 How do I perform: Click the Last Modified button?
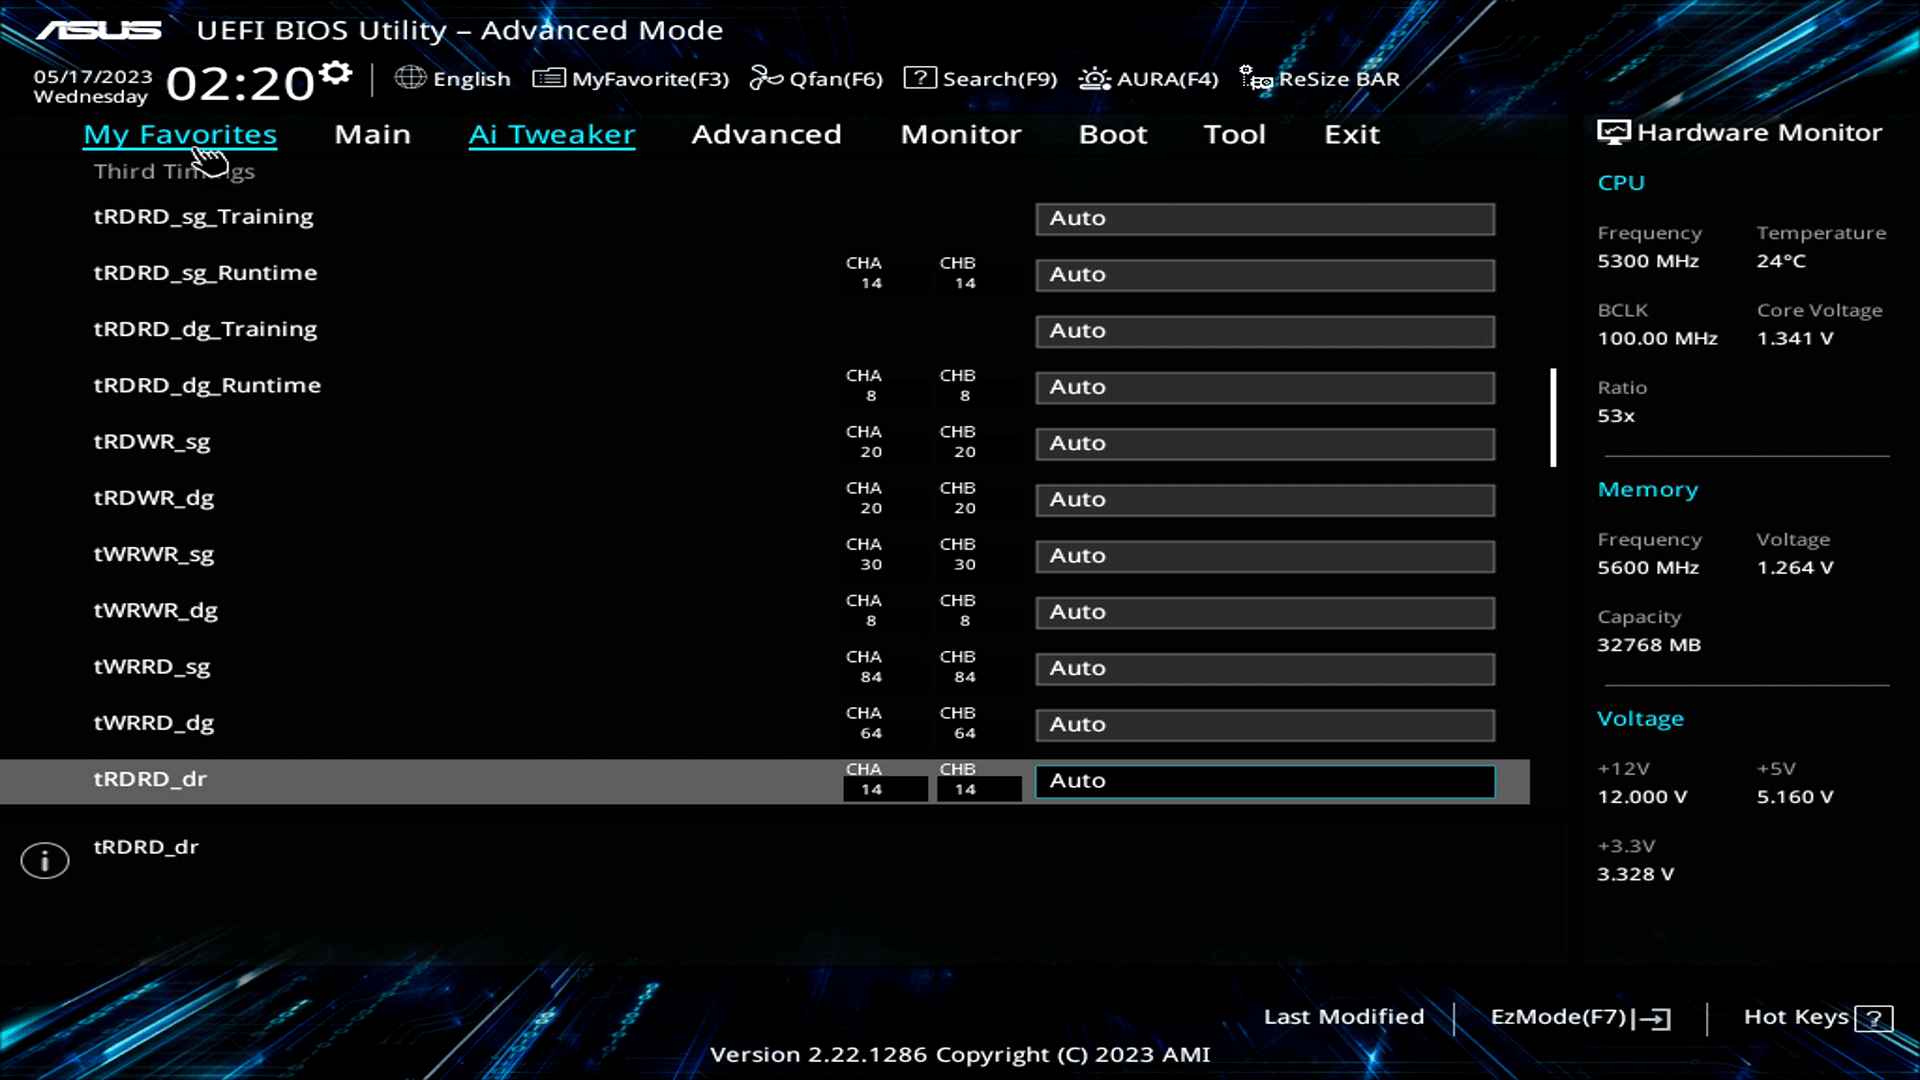(1344, 1017)
